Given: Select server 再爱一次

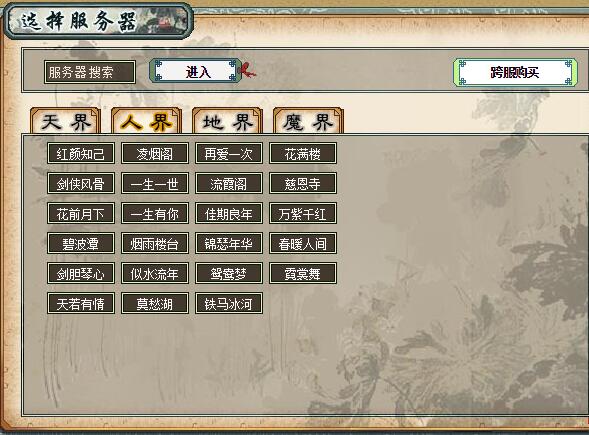Looking at the screenshot, I should [229, 154].
